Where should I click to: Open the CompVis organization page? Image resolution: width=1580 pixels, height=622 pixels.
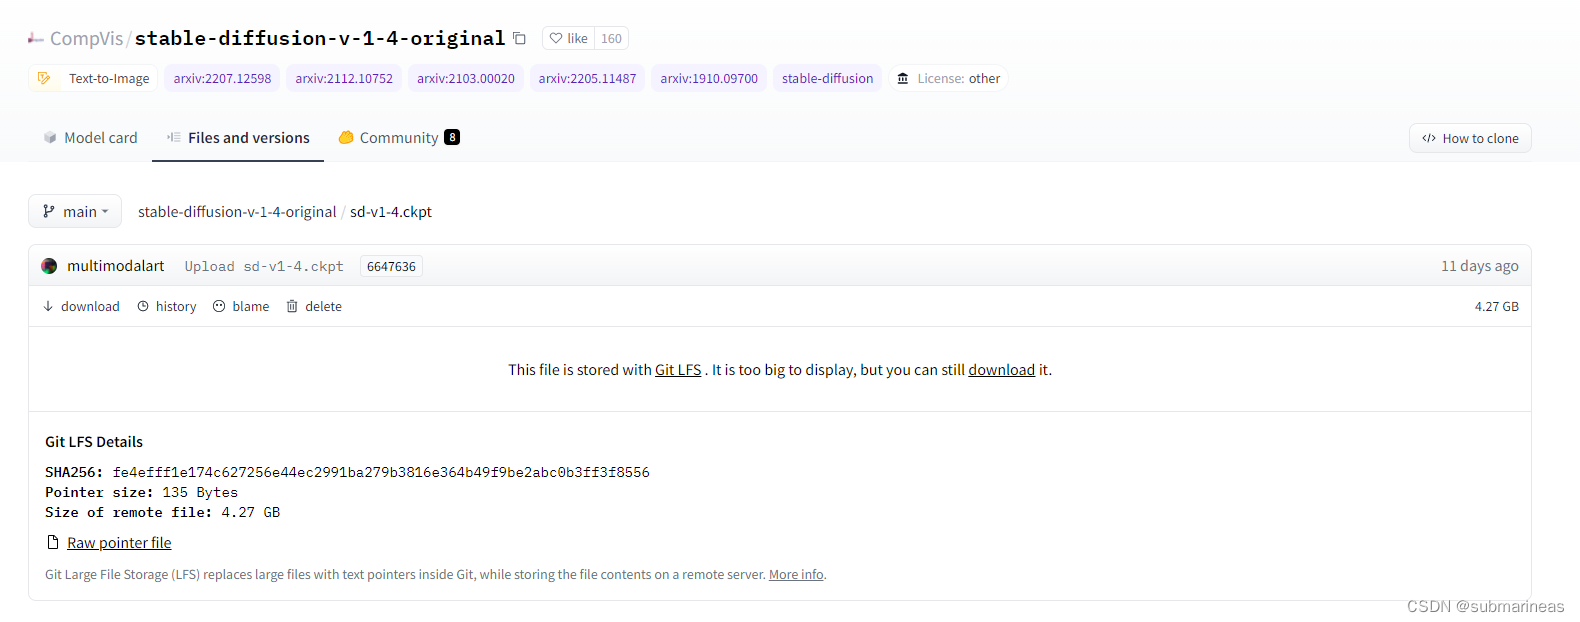(x=86, y=38)
